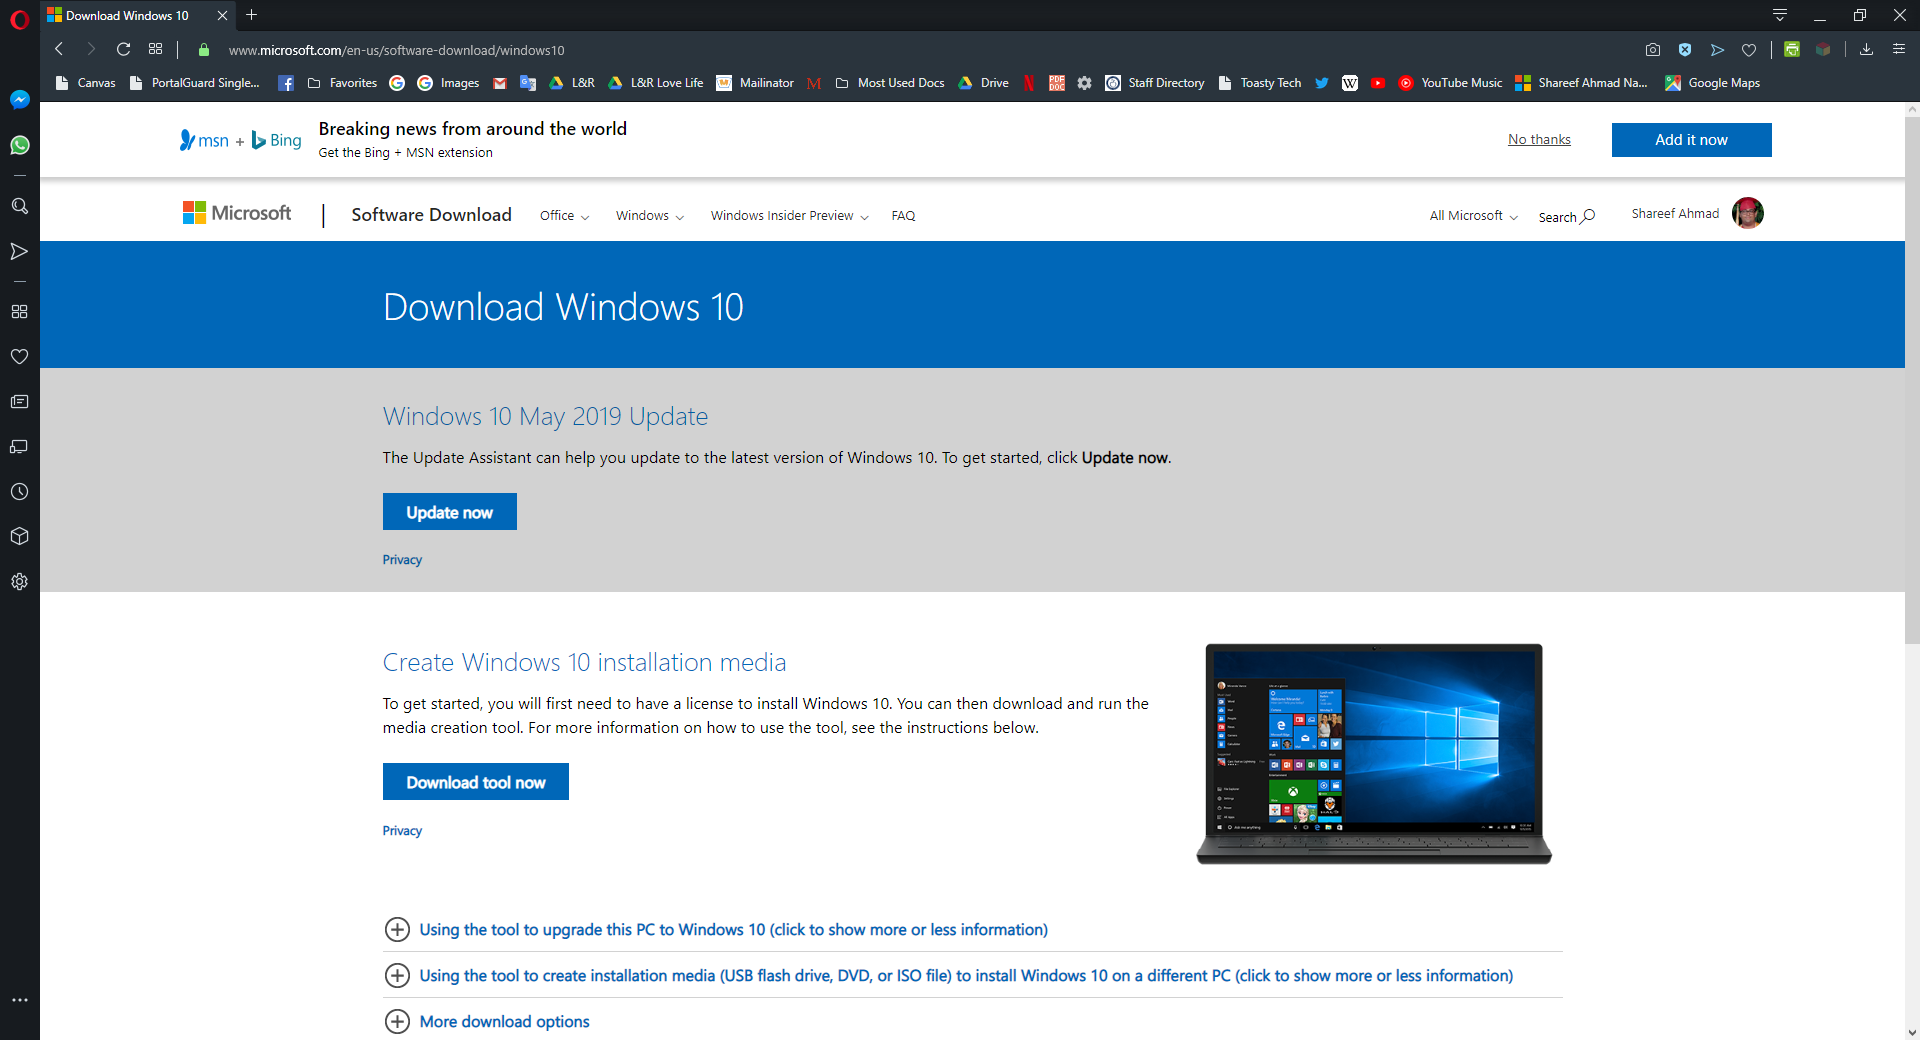Screen dimensions: 1920x1040
Task: Click the Windows 10 laptop image
Action: click(1374, 754)
